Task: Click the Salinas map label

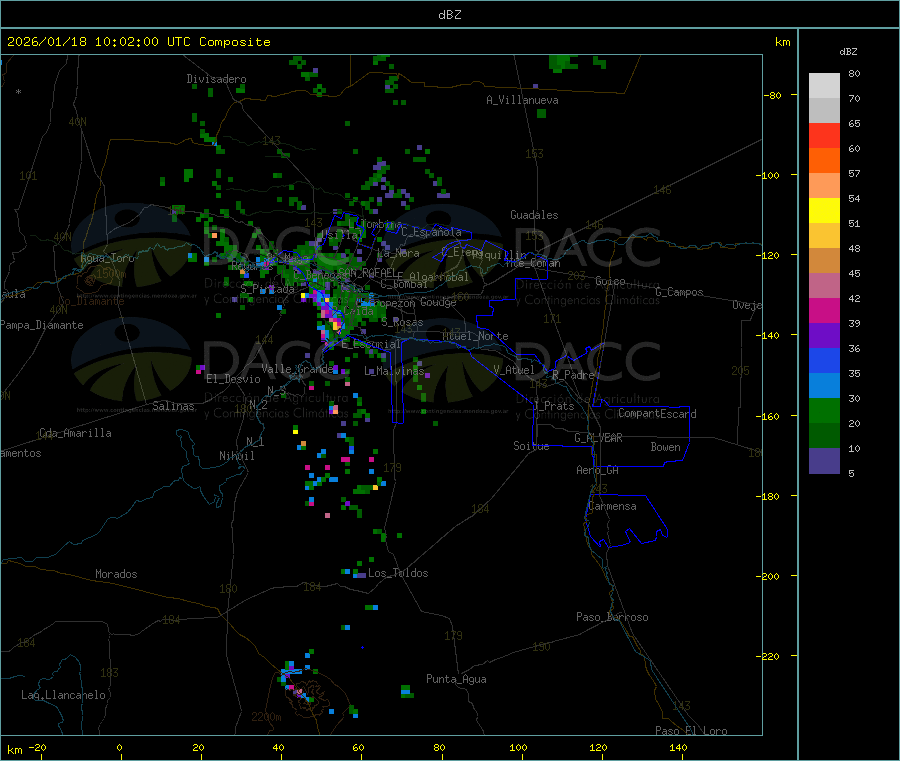Action: click(x=173, y=406)
